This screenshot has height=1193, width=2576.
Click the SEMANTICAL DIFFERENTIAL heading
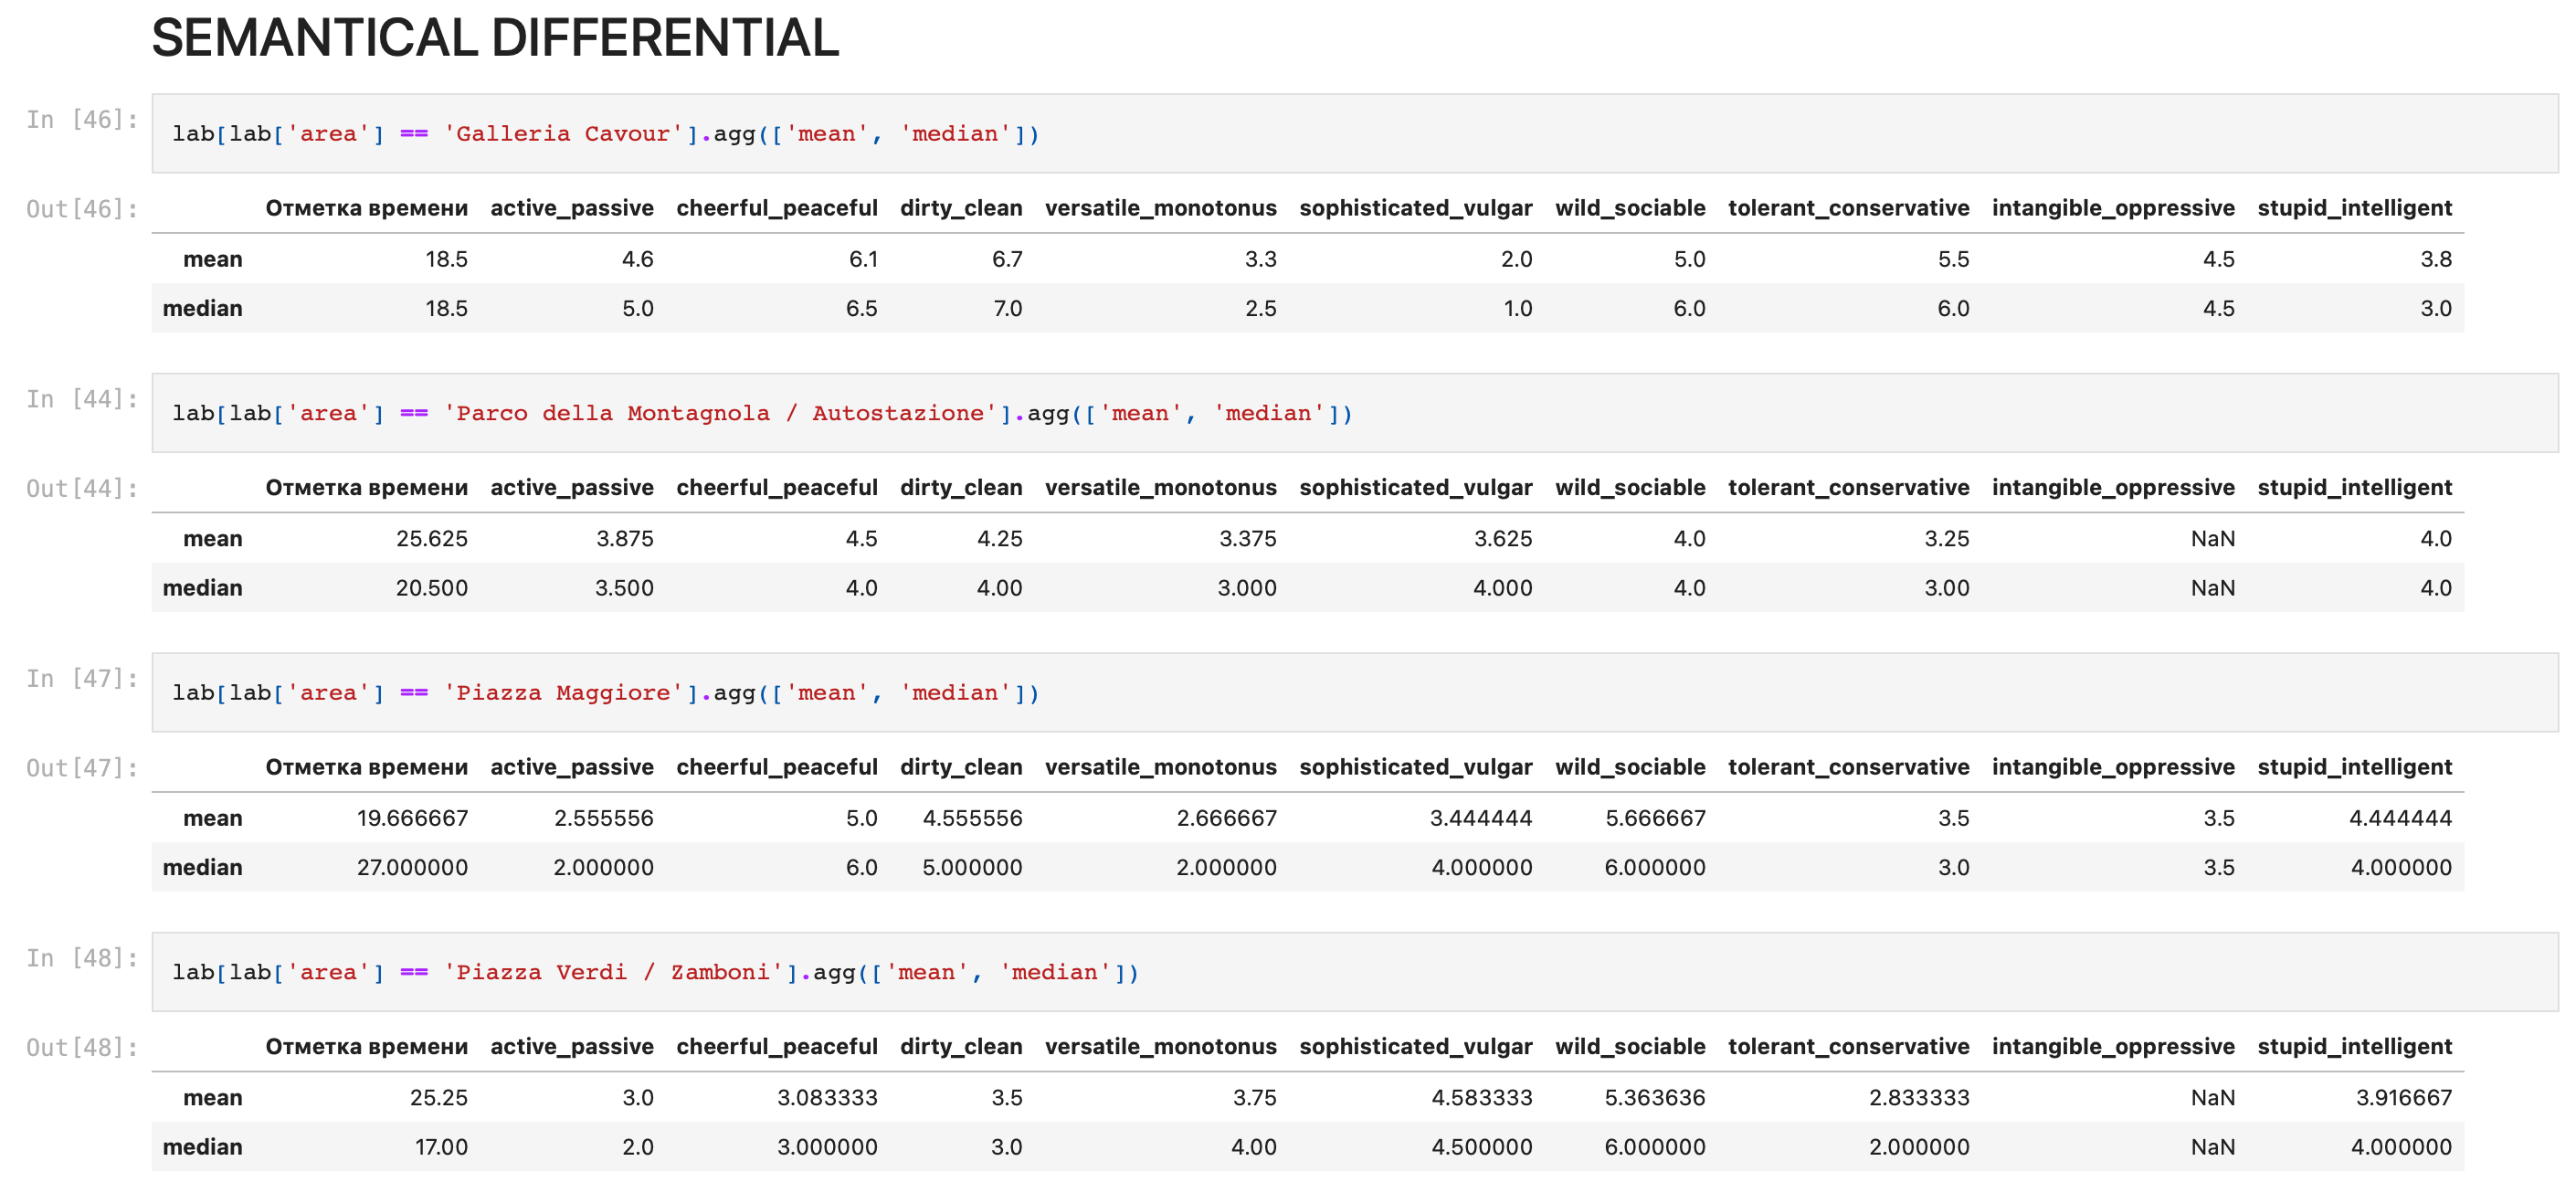click(x=495, y=38)
